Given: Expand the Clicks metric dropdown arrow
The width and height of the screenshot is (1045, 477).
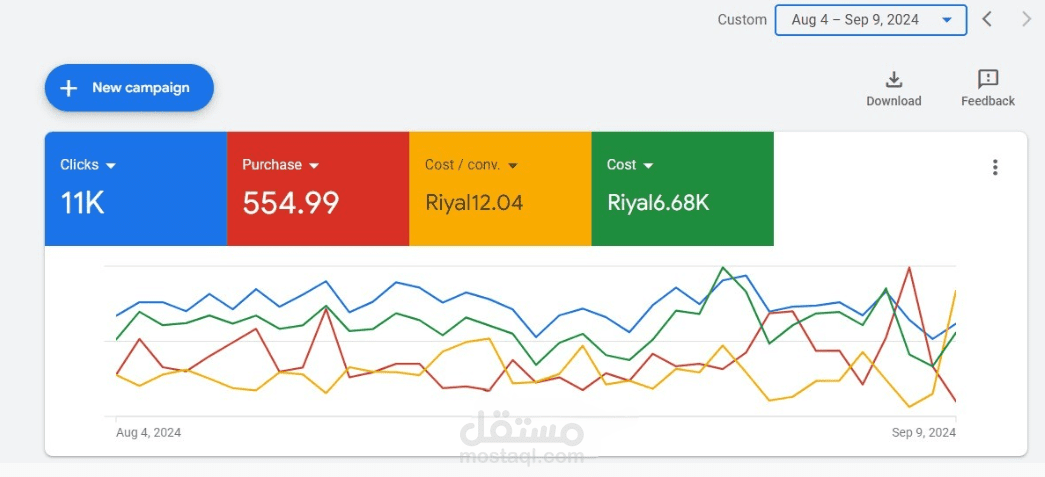Looking at the screenshot, I should click(x=111, y=166).
